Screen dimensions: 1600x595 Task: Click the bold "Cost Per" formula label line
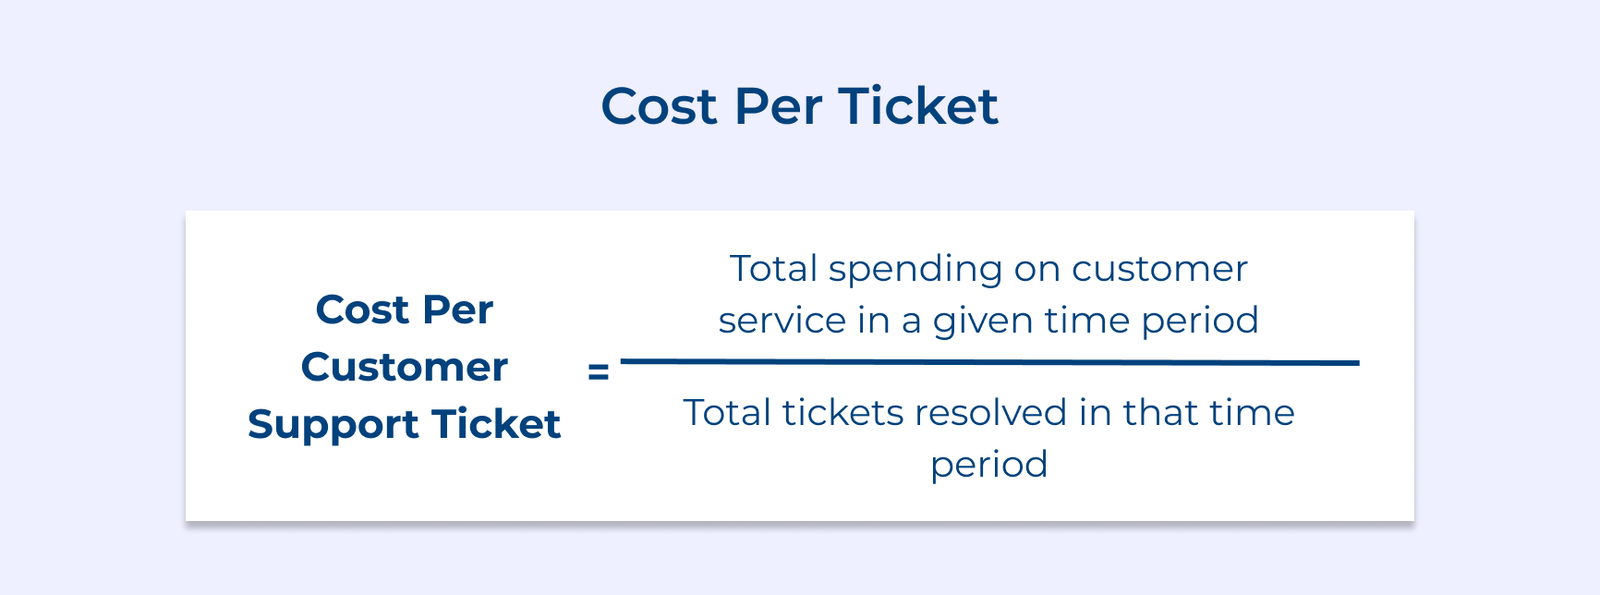(x=404, y=310)
